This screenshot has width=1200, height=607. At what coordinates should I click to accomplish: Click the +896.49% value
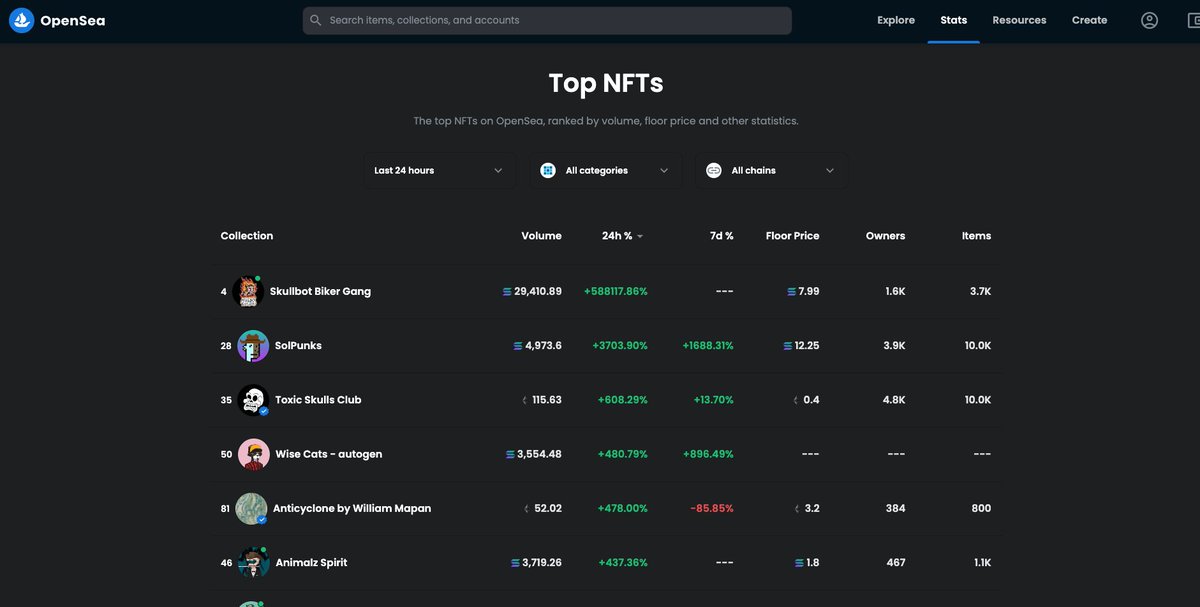click(708, 454)
